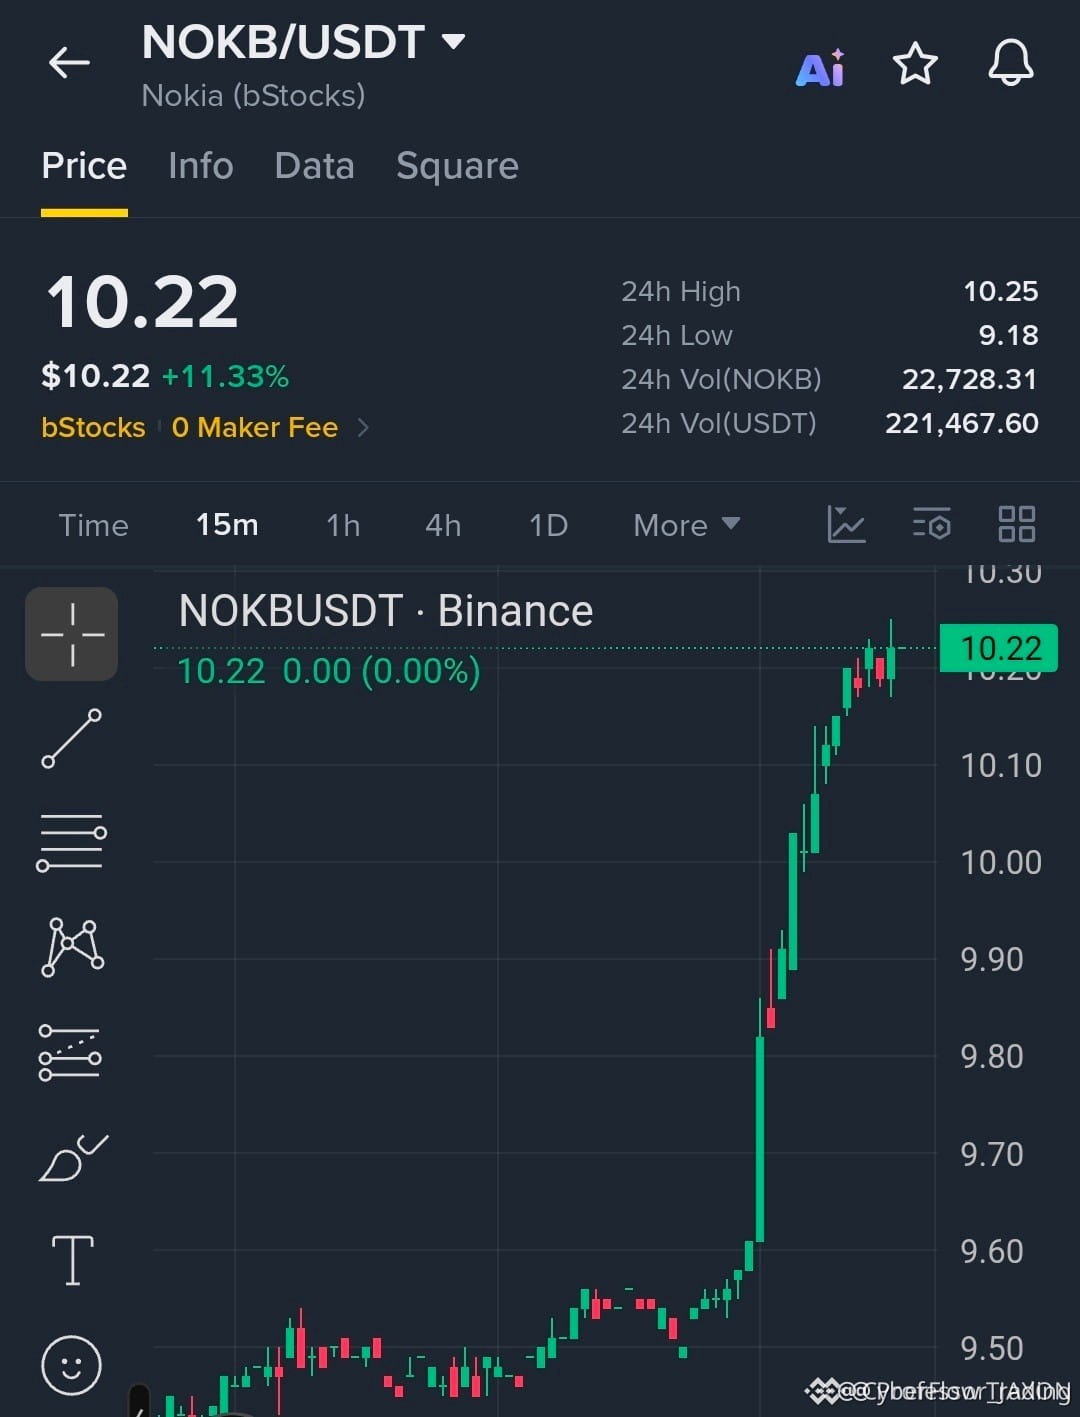Tap the 9.60 price axis label
This screenshot has width=1080, height=1417.
coord(992,1251)
